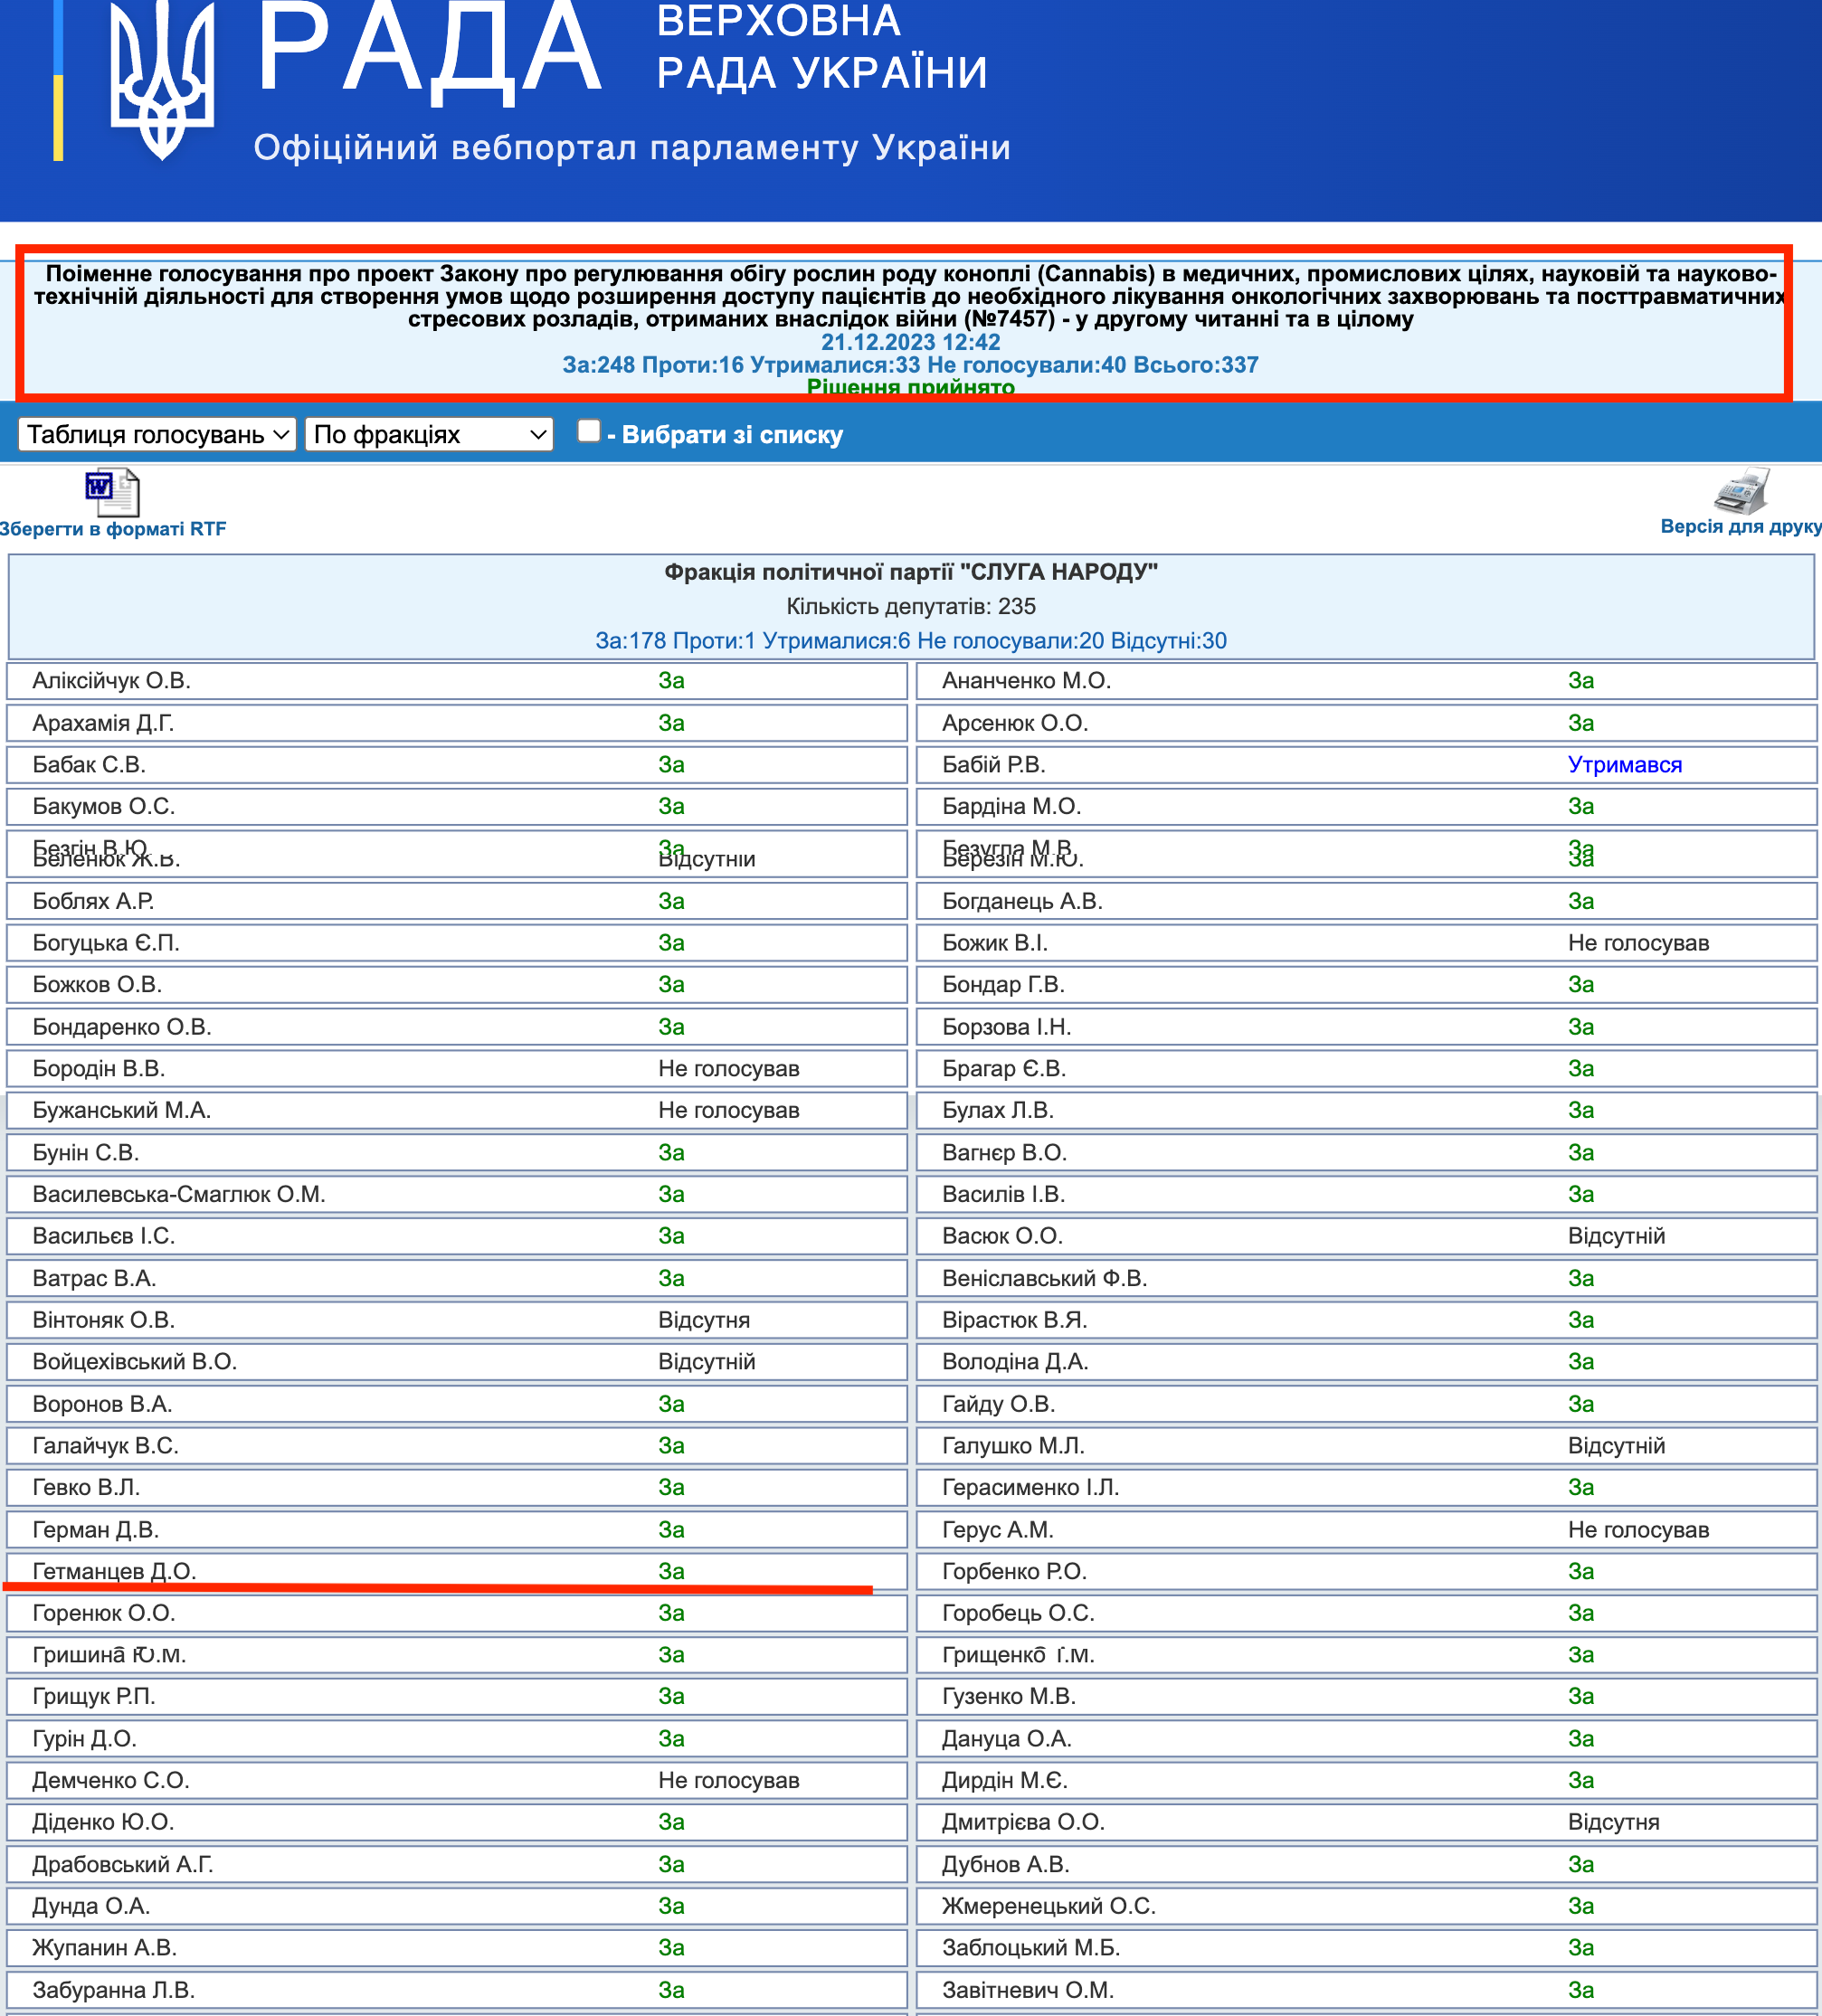
Task: Click the name 'Василевська-Смаглюк О.М.'
Action: click(179, 1194)
